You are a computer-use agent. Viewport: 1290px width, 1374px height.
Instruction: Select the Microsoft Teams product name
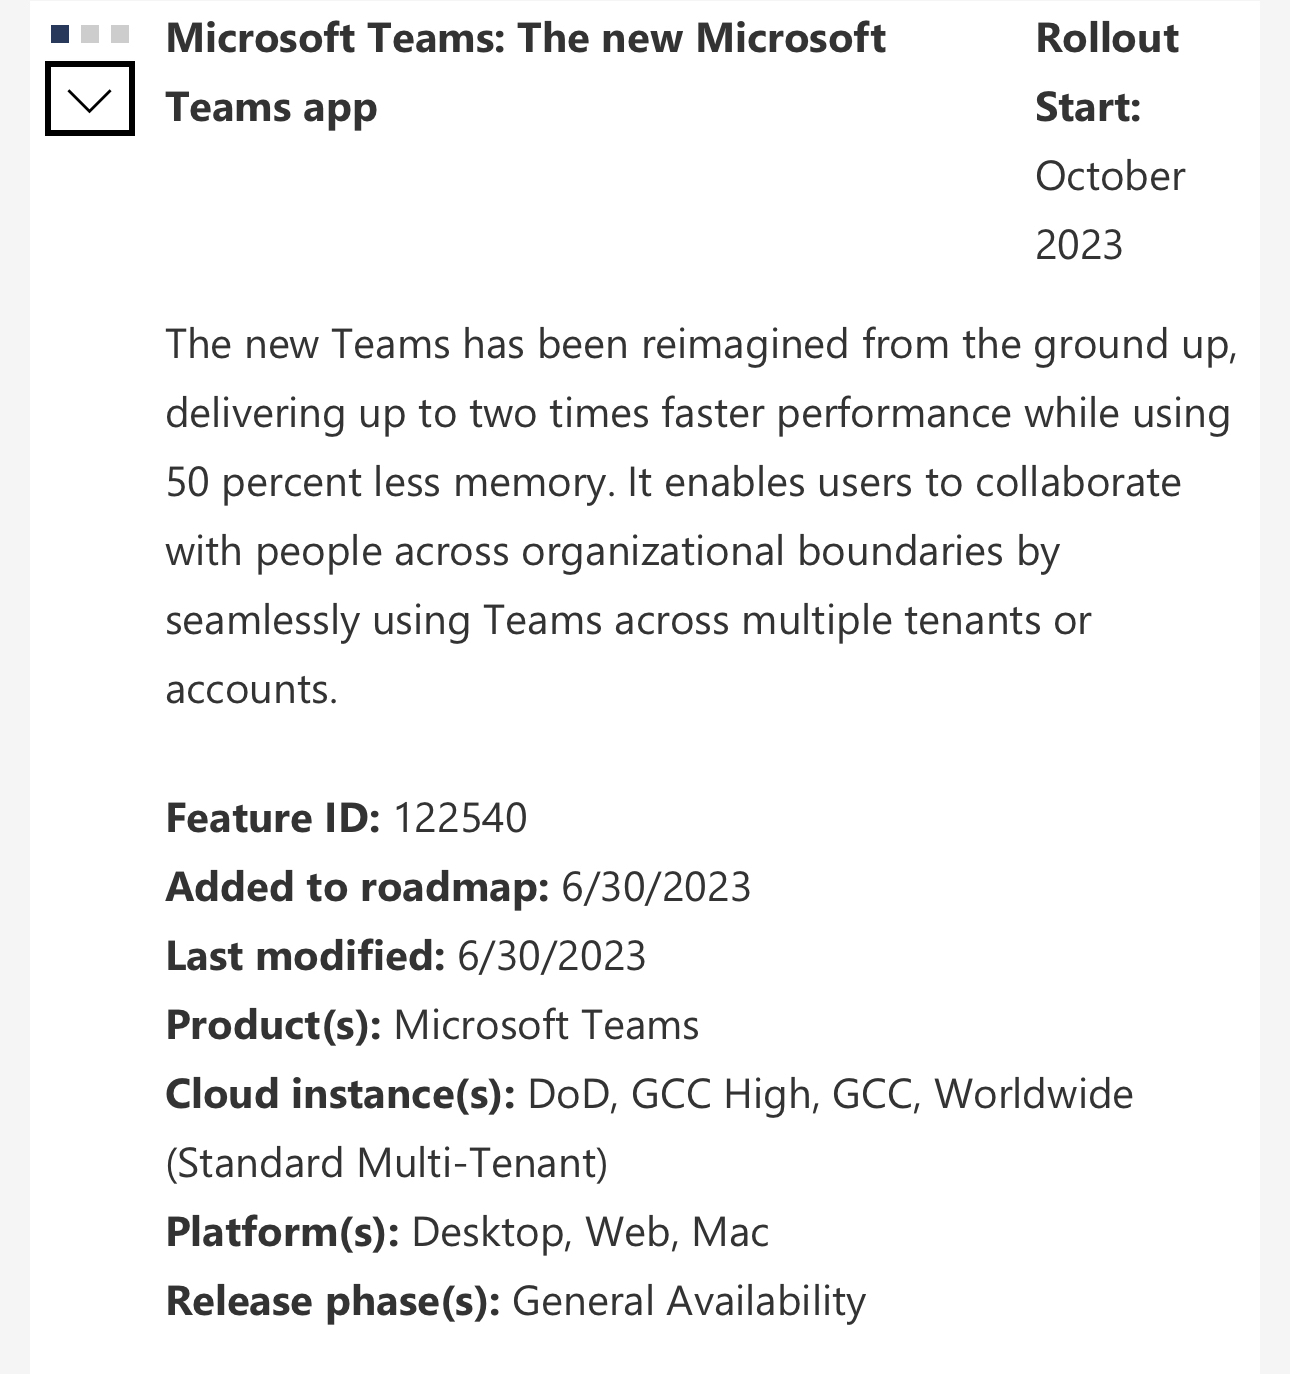(546, 1025)
